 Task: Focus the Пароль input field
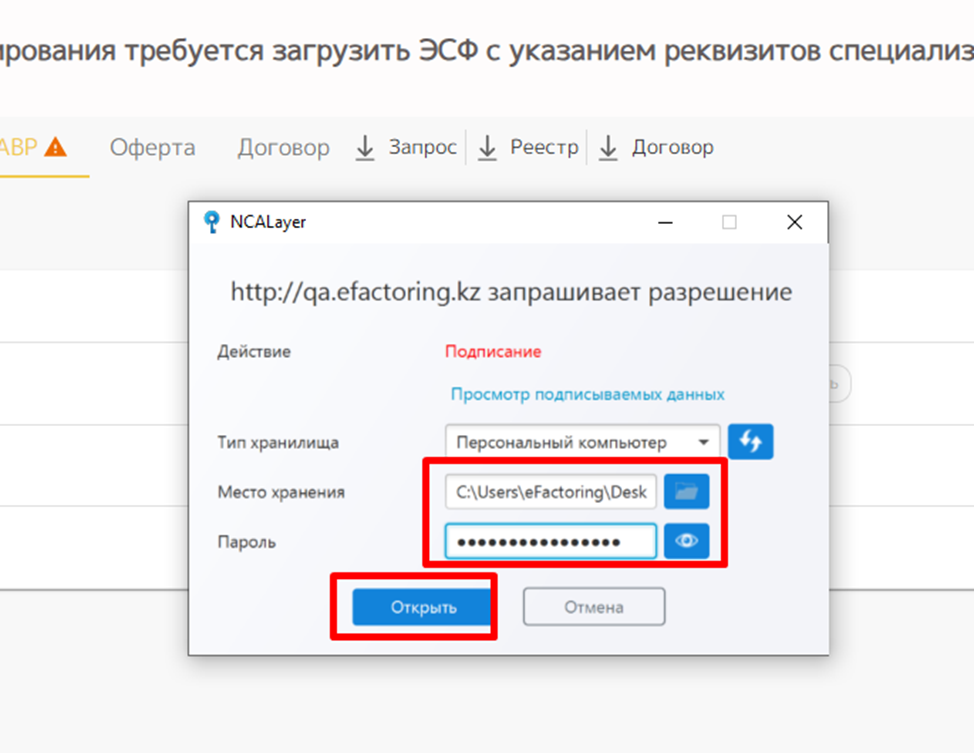pyautogui.click(x=550, y=542)
